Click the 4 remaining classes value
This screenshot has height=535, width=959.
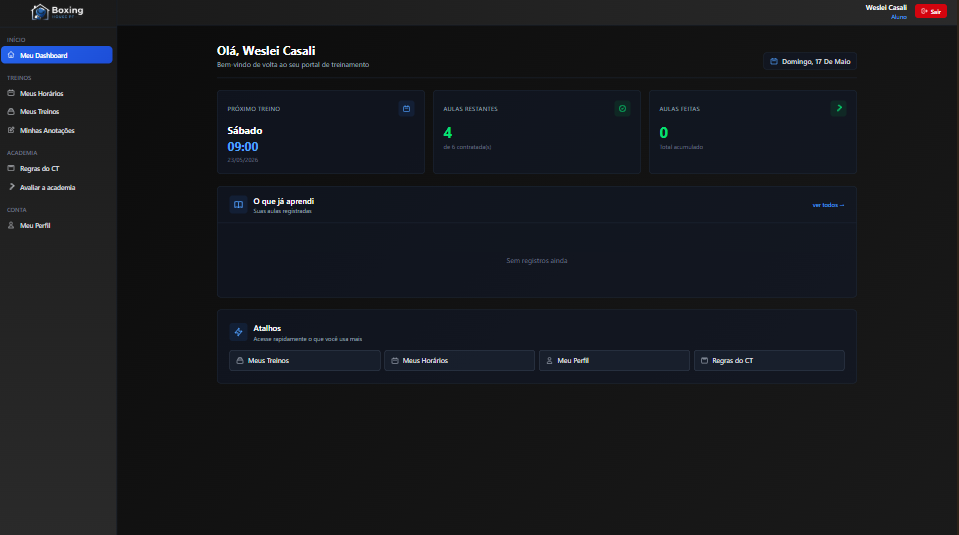[448, 133]
